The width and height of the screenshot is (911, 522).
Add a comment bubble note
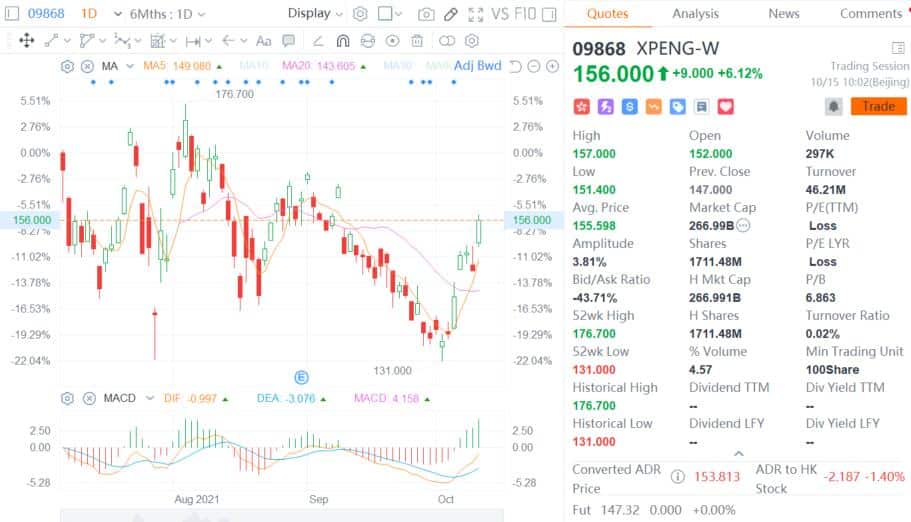pyautogui.click(x=288, y=41)
